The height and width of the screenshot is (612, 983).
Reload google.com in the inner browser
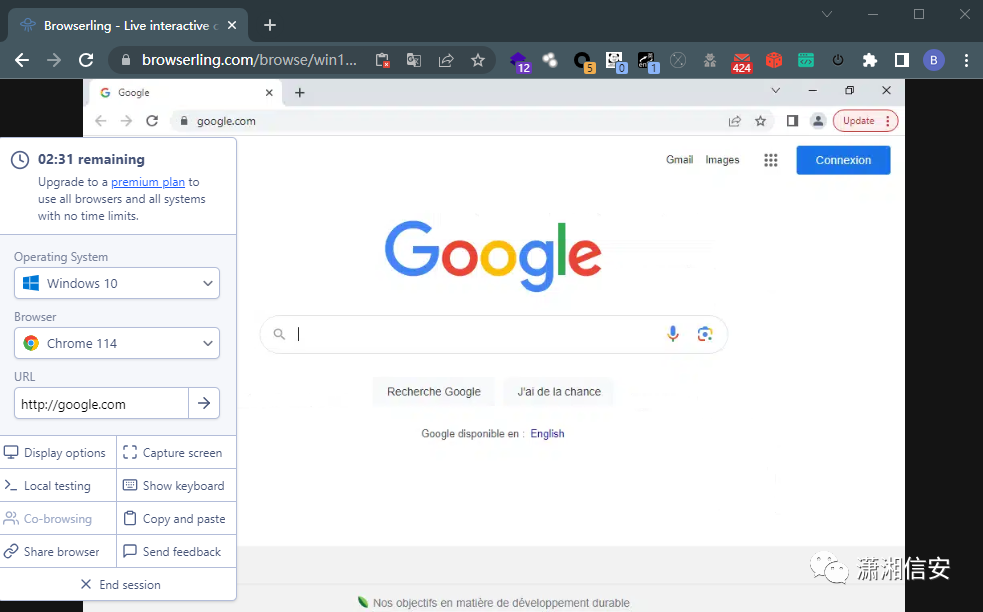tap(152, 121)
